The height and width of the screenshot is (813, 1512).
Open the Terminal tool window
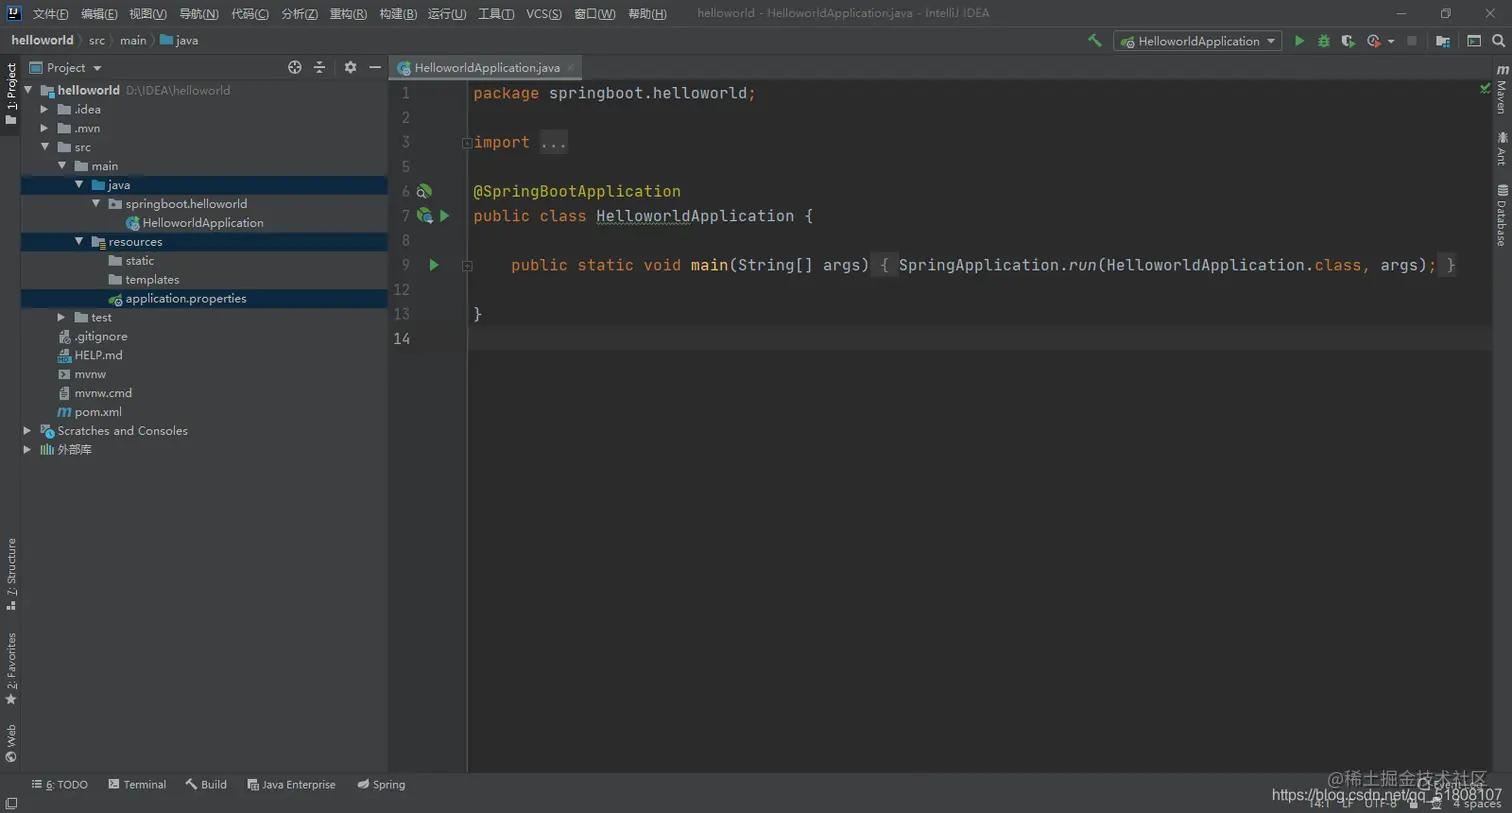137,785
